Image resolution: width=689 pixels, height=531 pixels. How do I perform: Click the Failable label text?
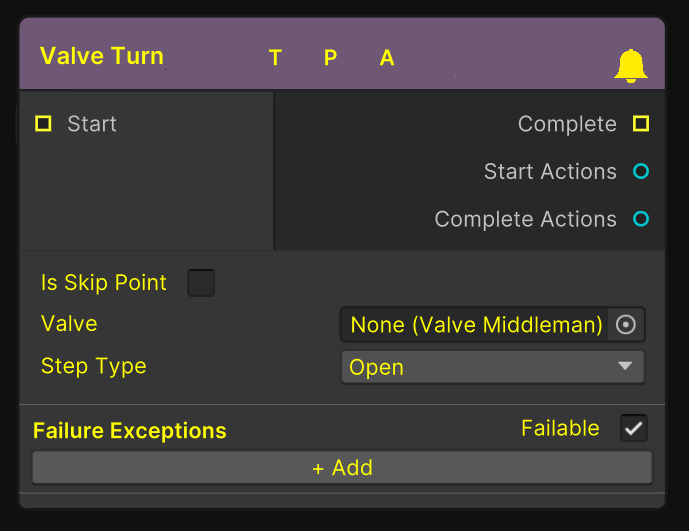(560, 429)
